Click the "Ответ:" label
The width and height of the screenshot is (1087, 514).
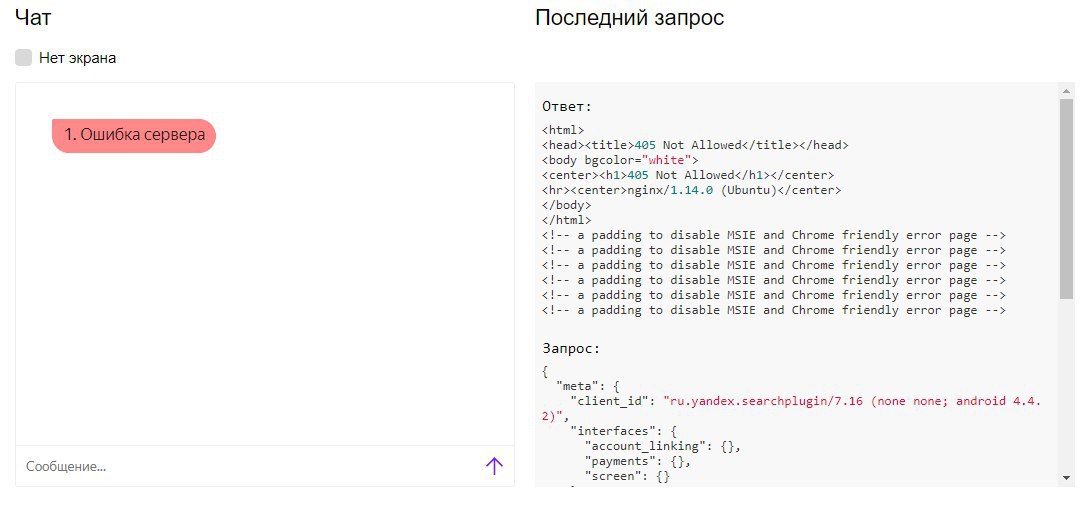coord(568,106)
